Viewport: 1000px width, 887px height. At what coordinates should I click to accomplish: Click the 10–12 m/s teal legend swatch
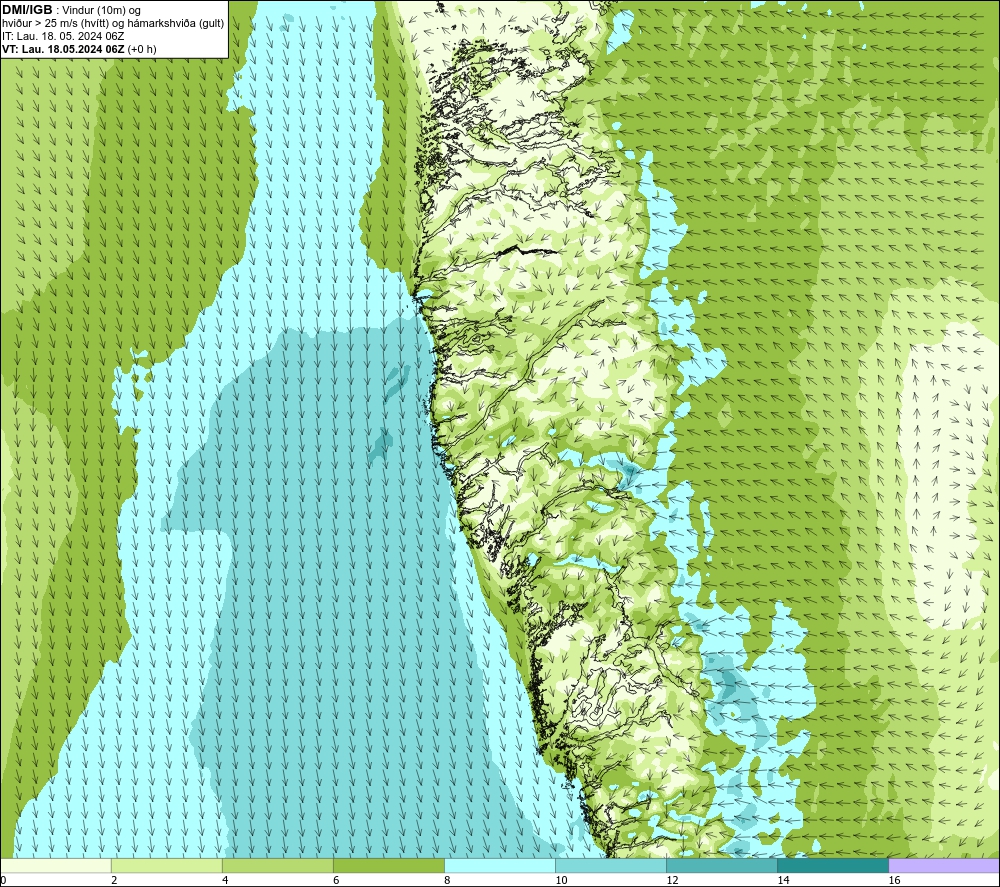[x=611, y=866]
